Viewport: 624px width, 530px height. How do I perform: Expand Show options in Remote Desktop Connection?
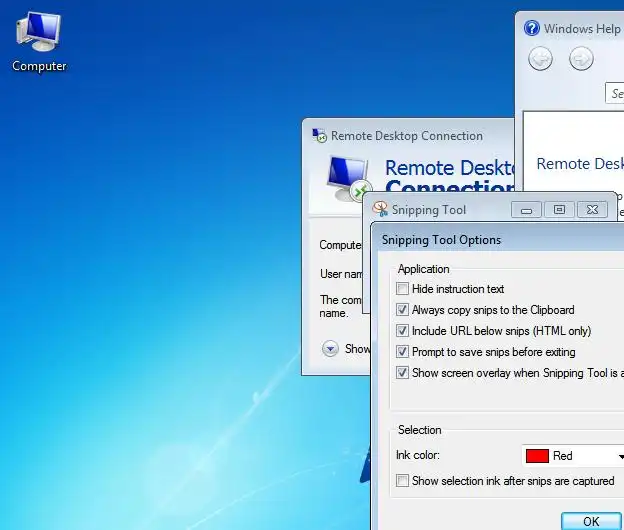tap(330, 349)
